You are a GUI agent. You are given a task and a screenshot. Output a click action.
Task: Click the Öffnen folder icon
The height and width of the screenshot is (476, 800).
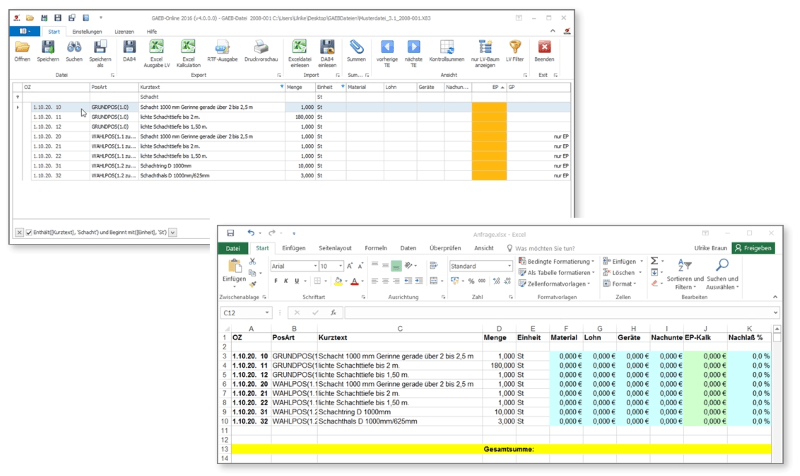coord(22,49)
